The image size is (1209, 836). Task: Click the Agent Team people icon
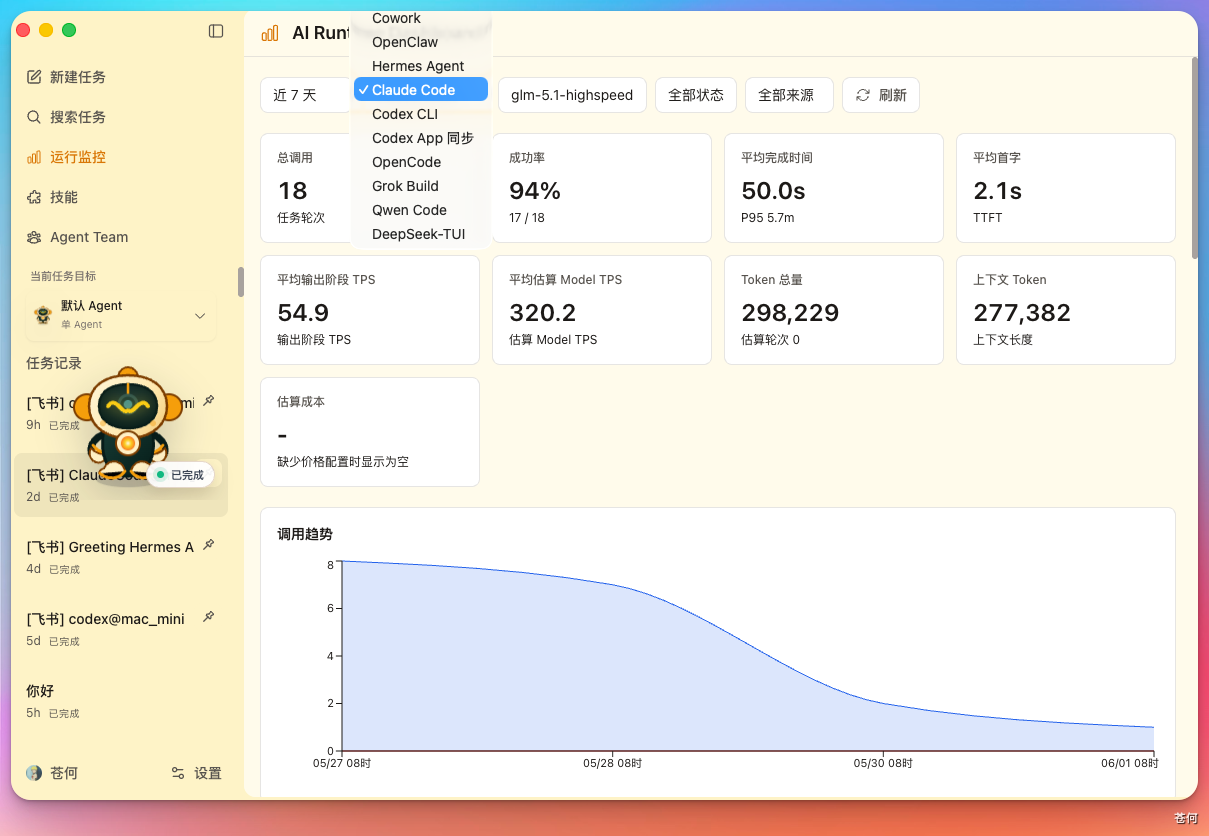pyautogui.click(x=34, y=237)
